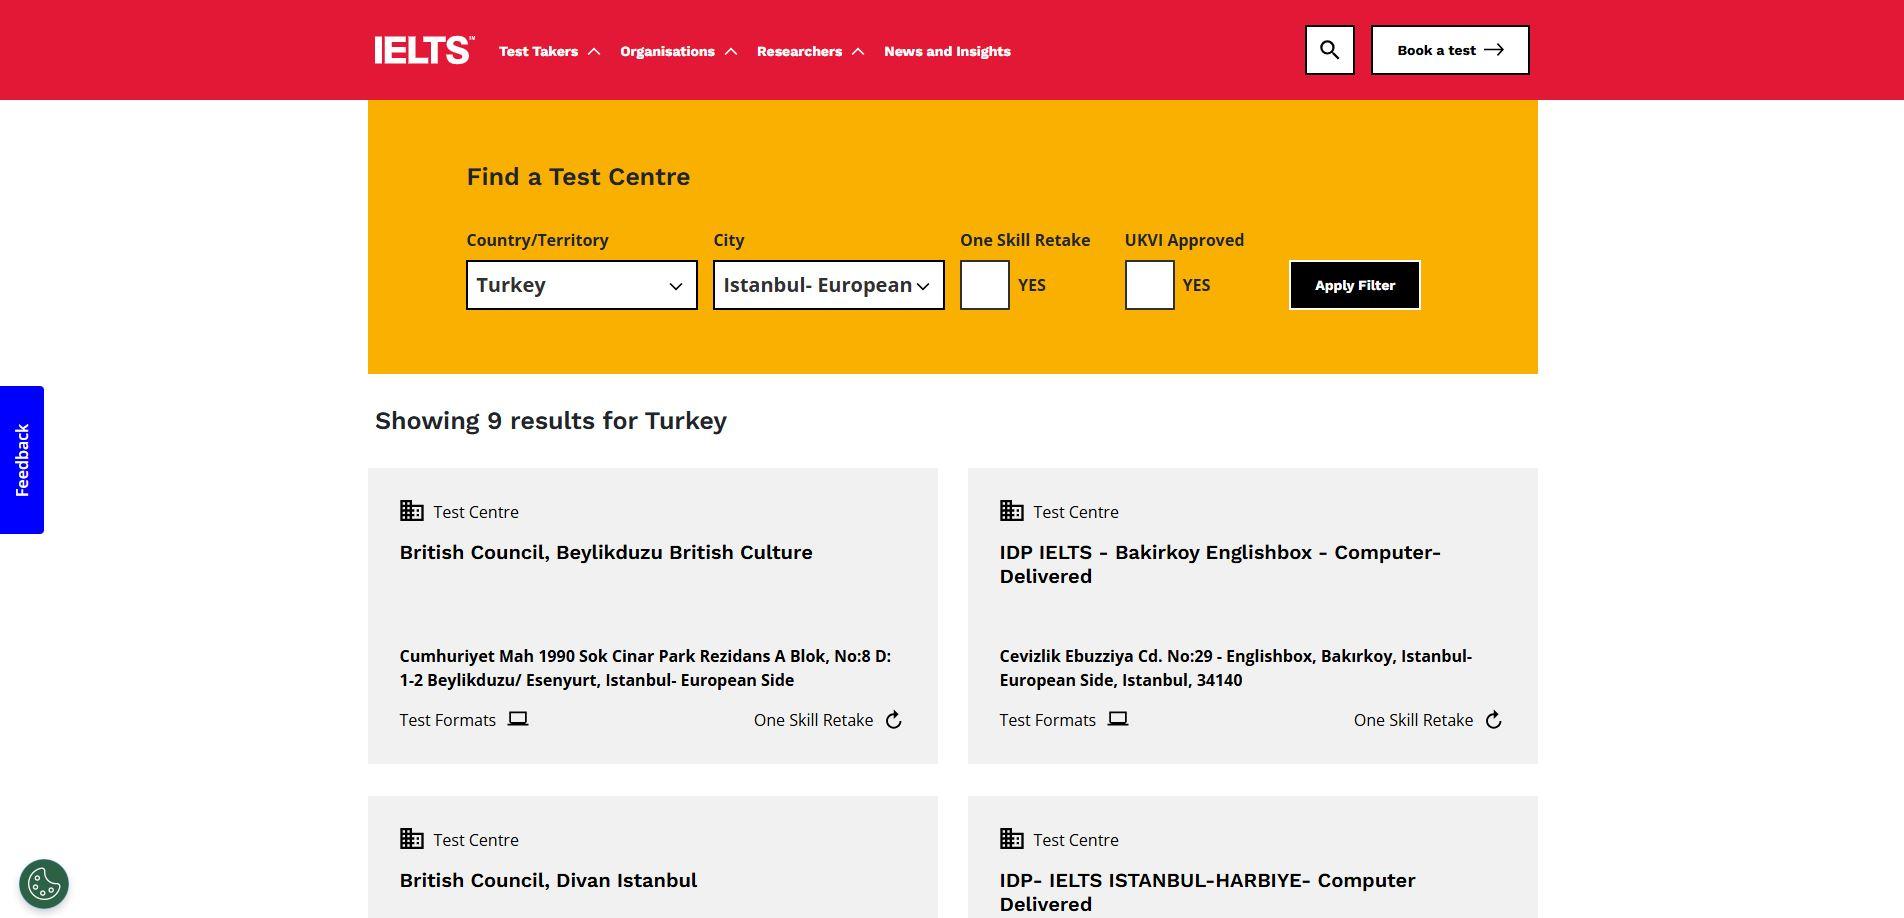Tick the One Skill Retake YES checkbox
The height and width of the screenshot is (918, 1904).
(x=985, y=285)
